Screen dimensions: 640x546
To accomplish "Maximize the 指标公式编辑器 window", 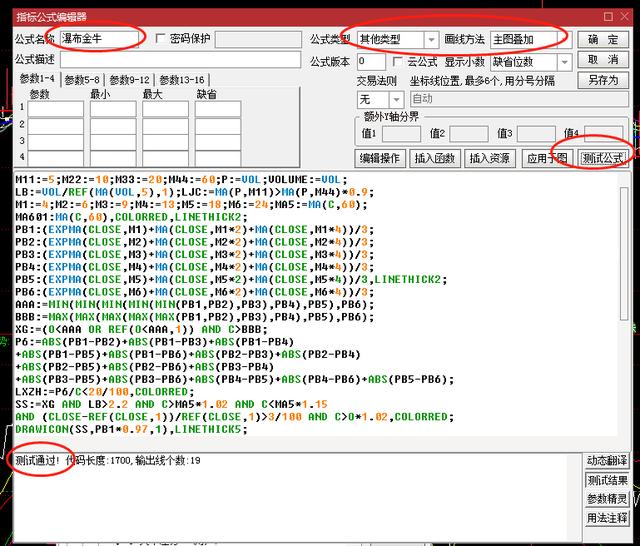I will [608, 17].
